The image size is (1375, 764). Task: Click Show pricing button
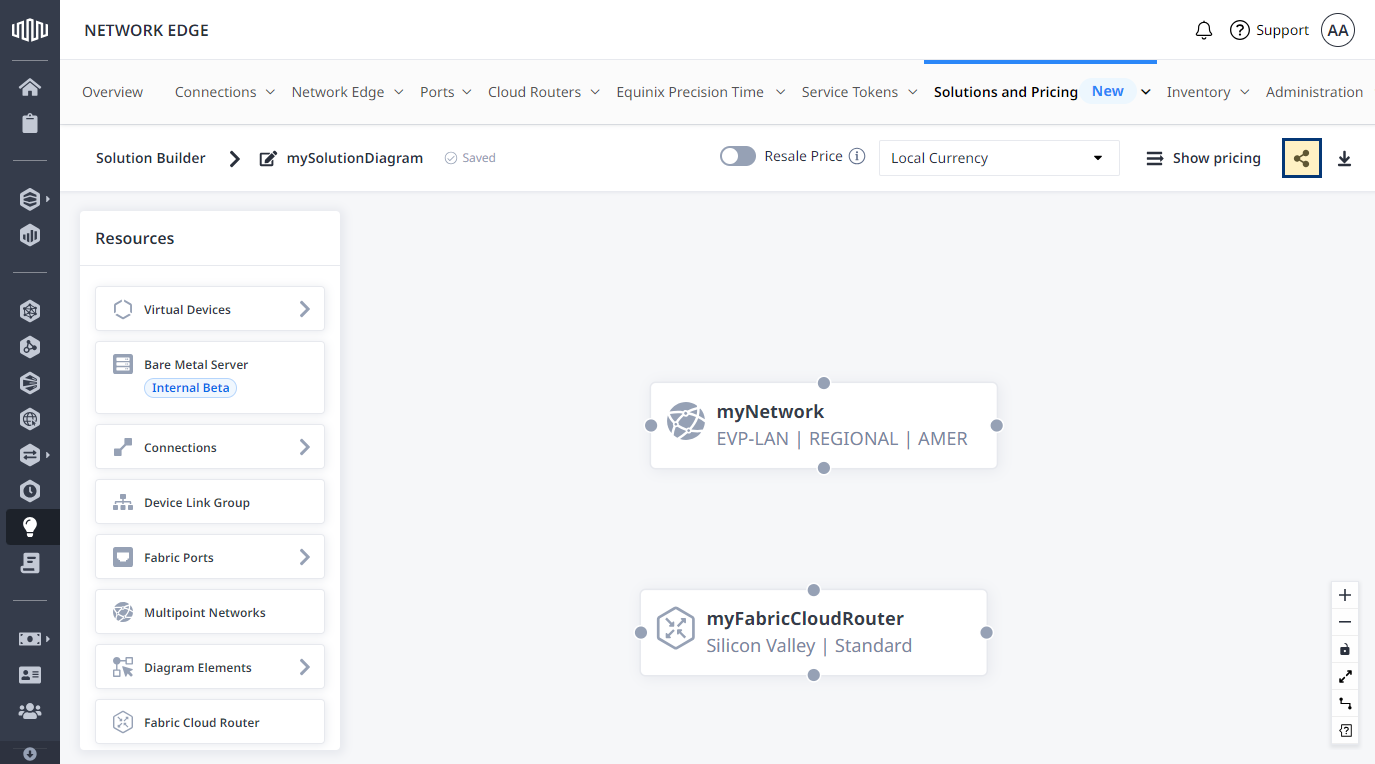(x=1203, y=158)
